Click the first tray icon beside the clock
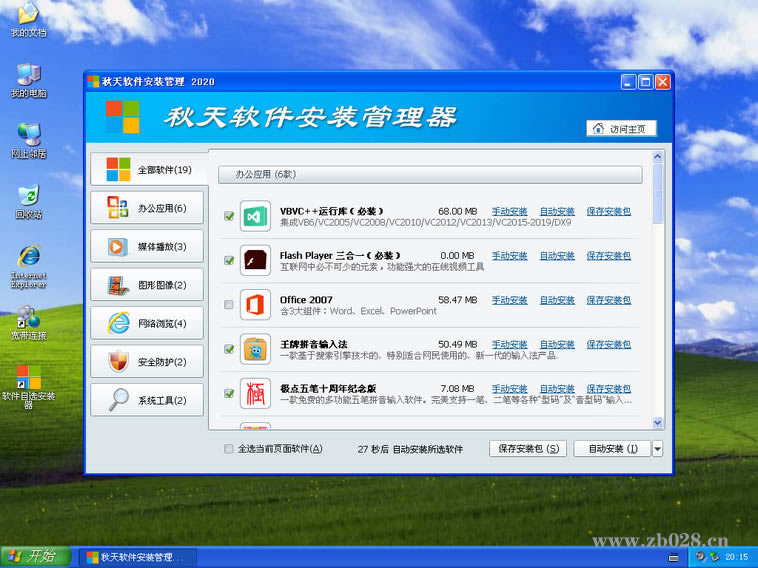Image resolution: width=758 pixels, height=568 pixels. coord(700,557)
